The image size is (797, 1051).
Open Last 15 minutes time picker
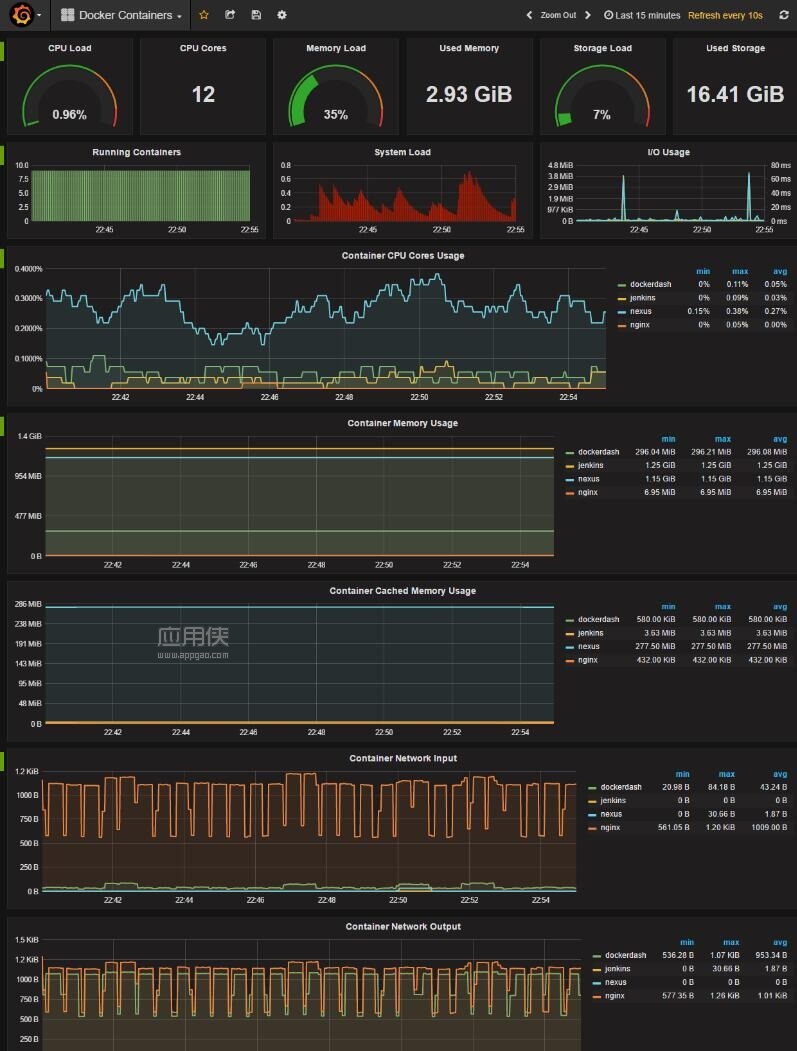tap(642, 15)
